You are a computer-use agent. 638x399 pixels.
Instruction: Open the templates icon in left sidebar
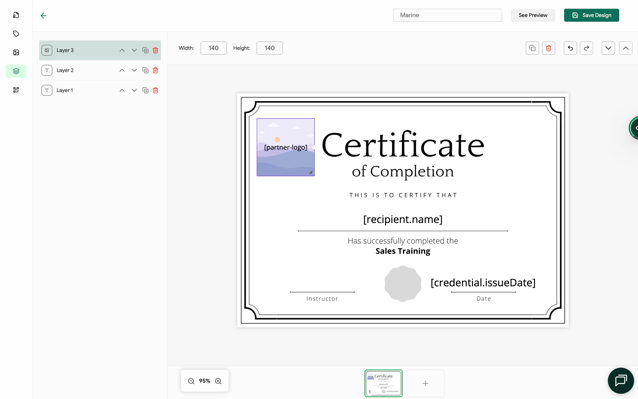click(16, 15)
